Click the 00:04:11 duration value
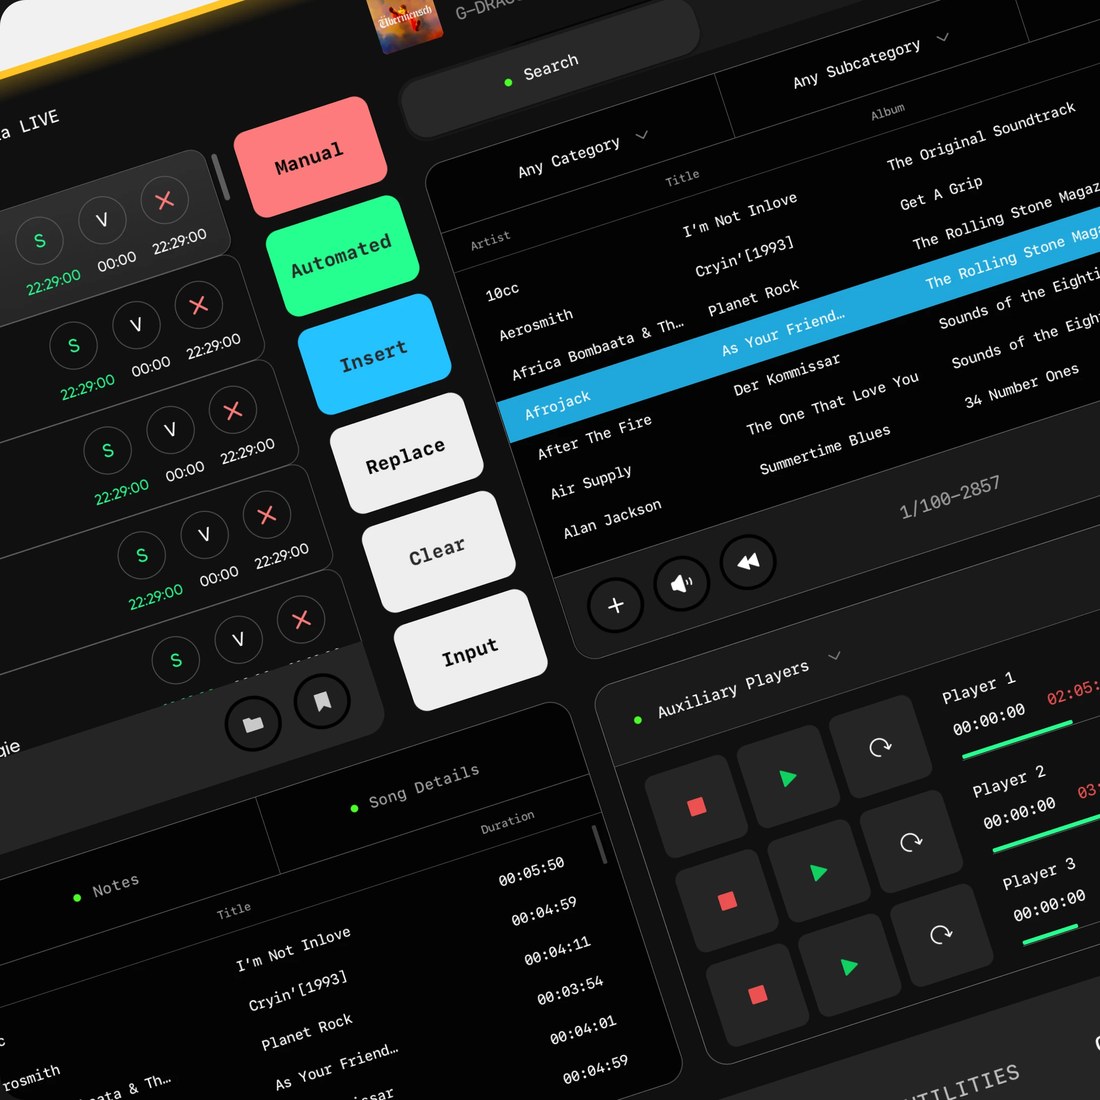 pyautogui.click(x=557, y=951)
